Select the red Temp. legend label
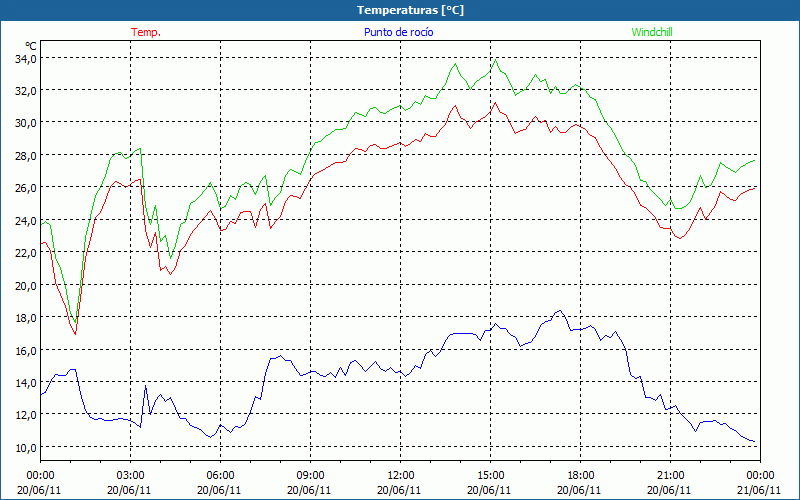The width and height of the screenshot is (800, 500). pyautogui.click(x=146, y=32)
